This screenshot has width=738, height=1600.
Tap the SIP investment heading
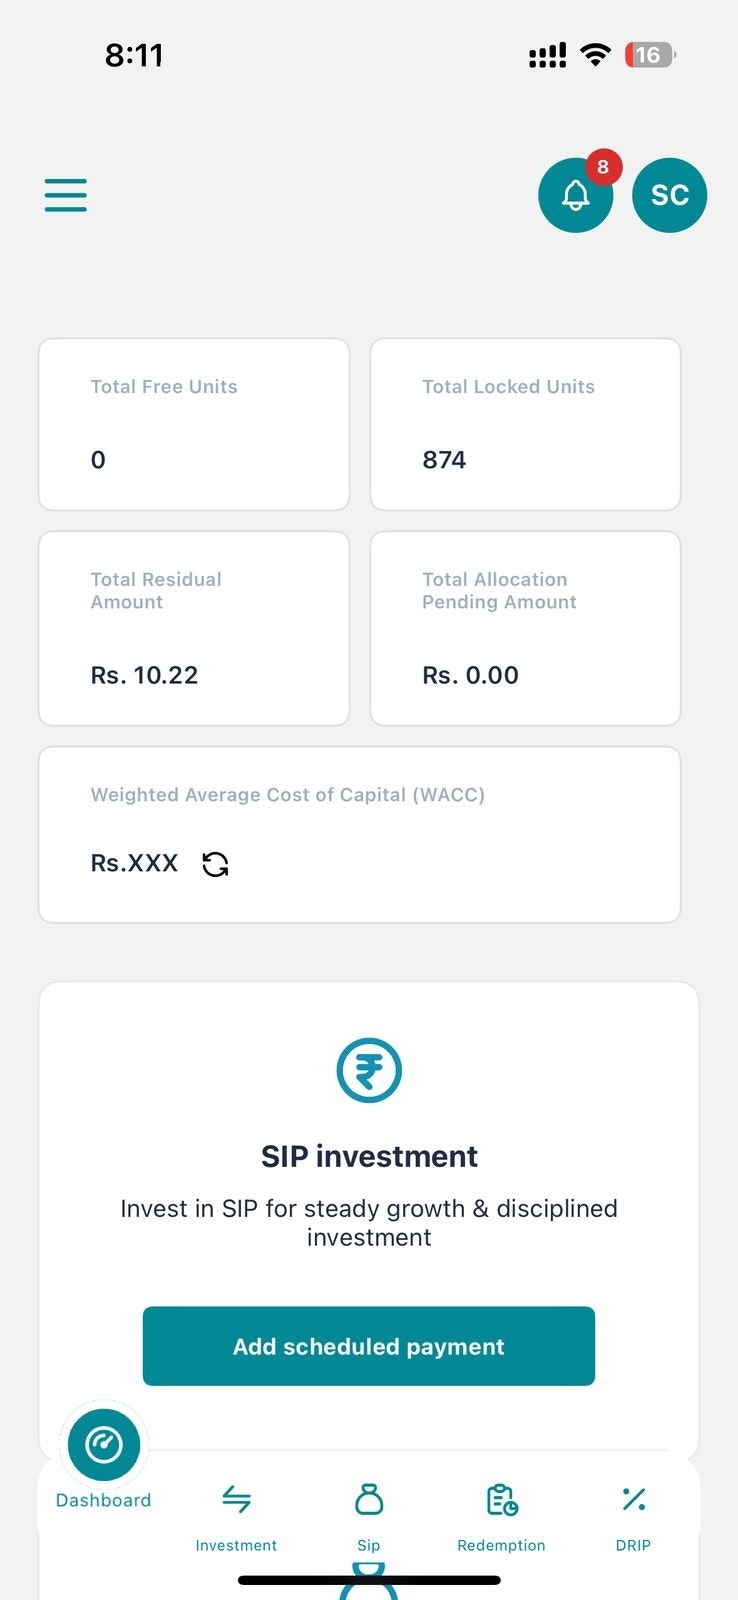pyautogui.click(x=369, y=1156)
